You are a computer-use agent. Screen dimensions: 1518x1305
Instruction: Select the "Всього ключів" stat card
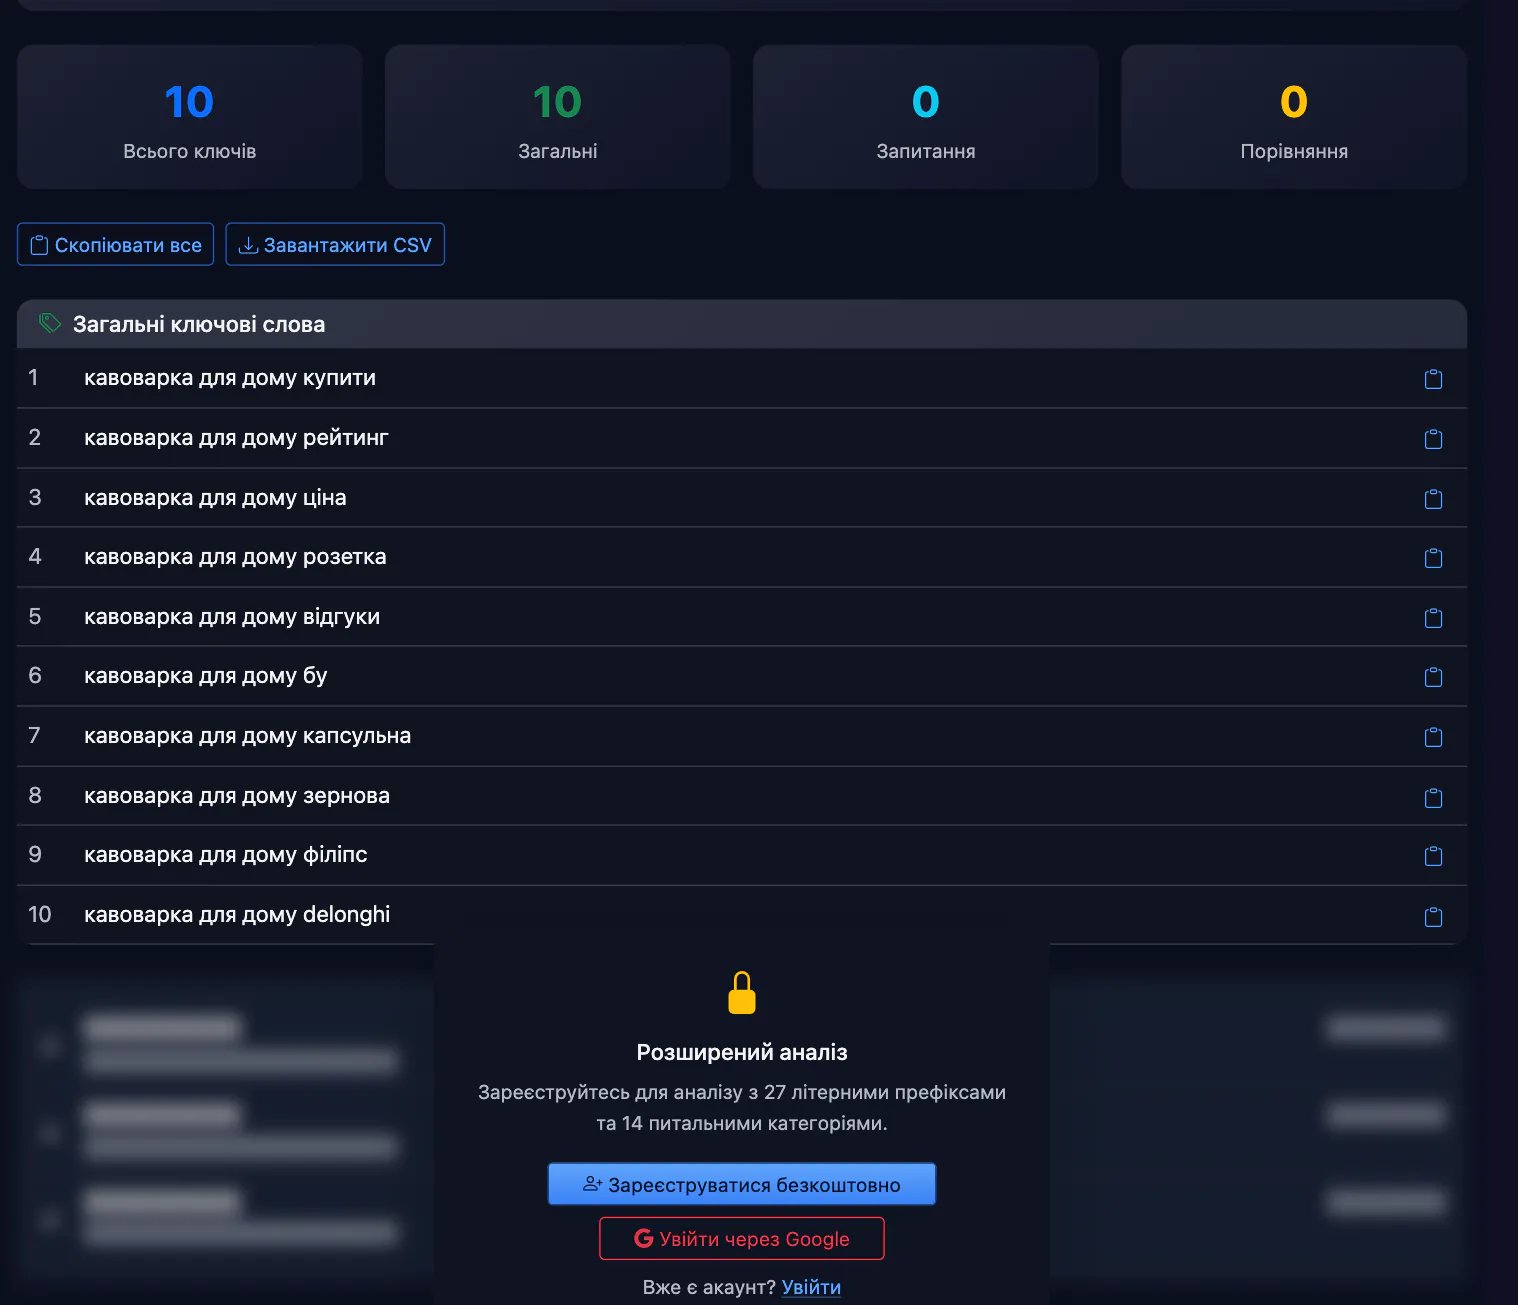point(190,117)
